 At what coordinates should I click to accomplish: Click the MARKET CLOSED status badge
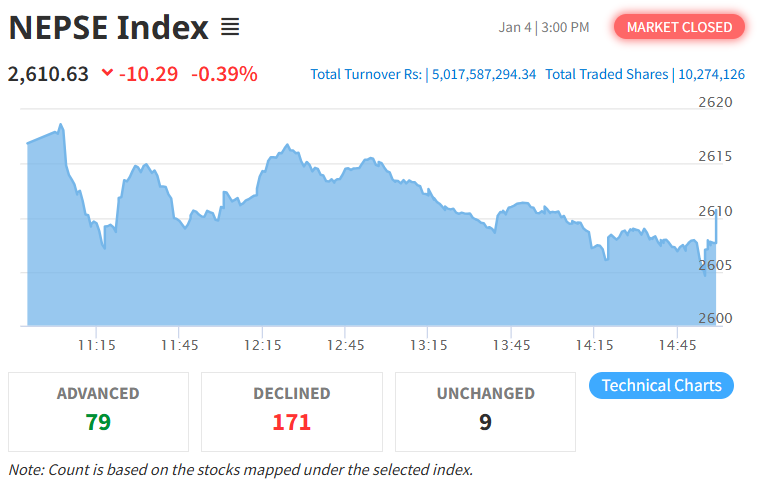pyautogui.click(x=679, y=27)
